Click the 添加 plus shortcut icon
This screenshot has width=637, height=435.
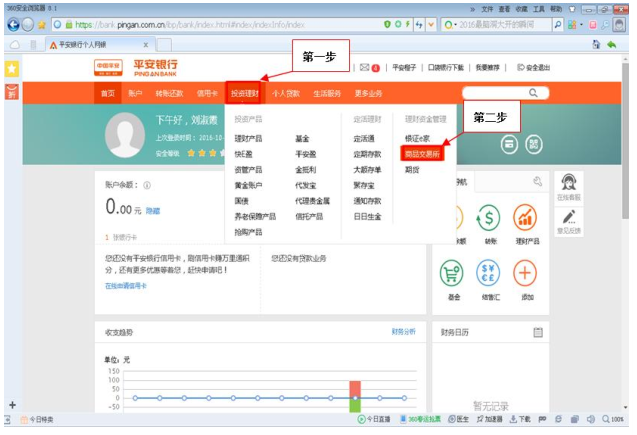(525, 273)
